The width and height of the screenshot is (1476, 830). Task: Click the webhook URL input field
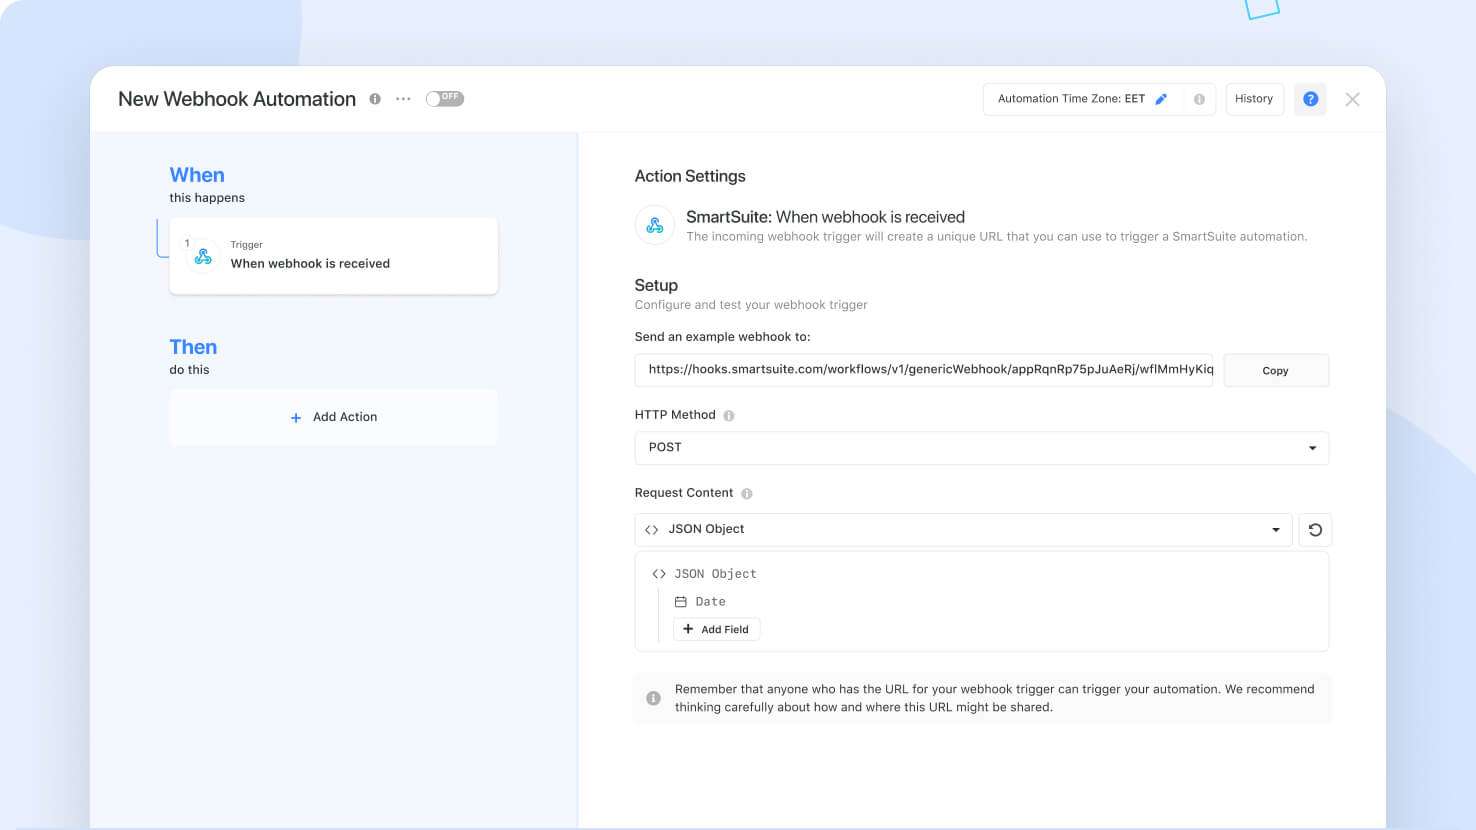coord(924,370)
